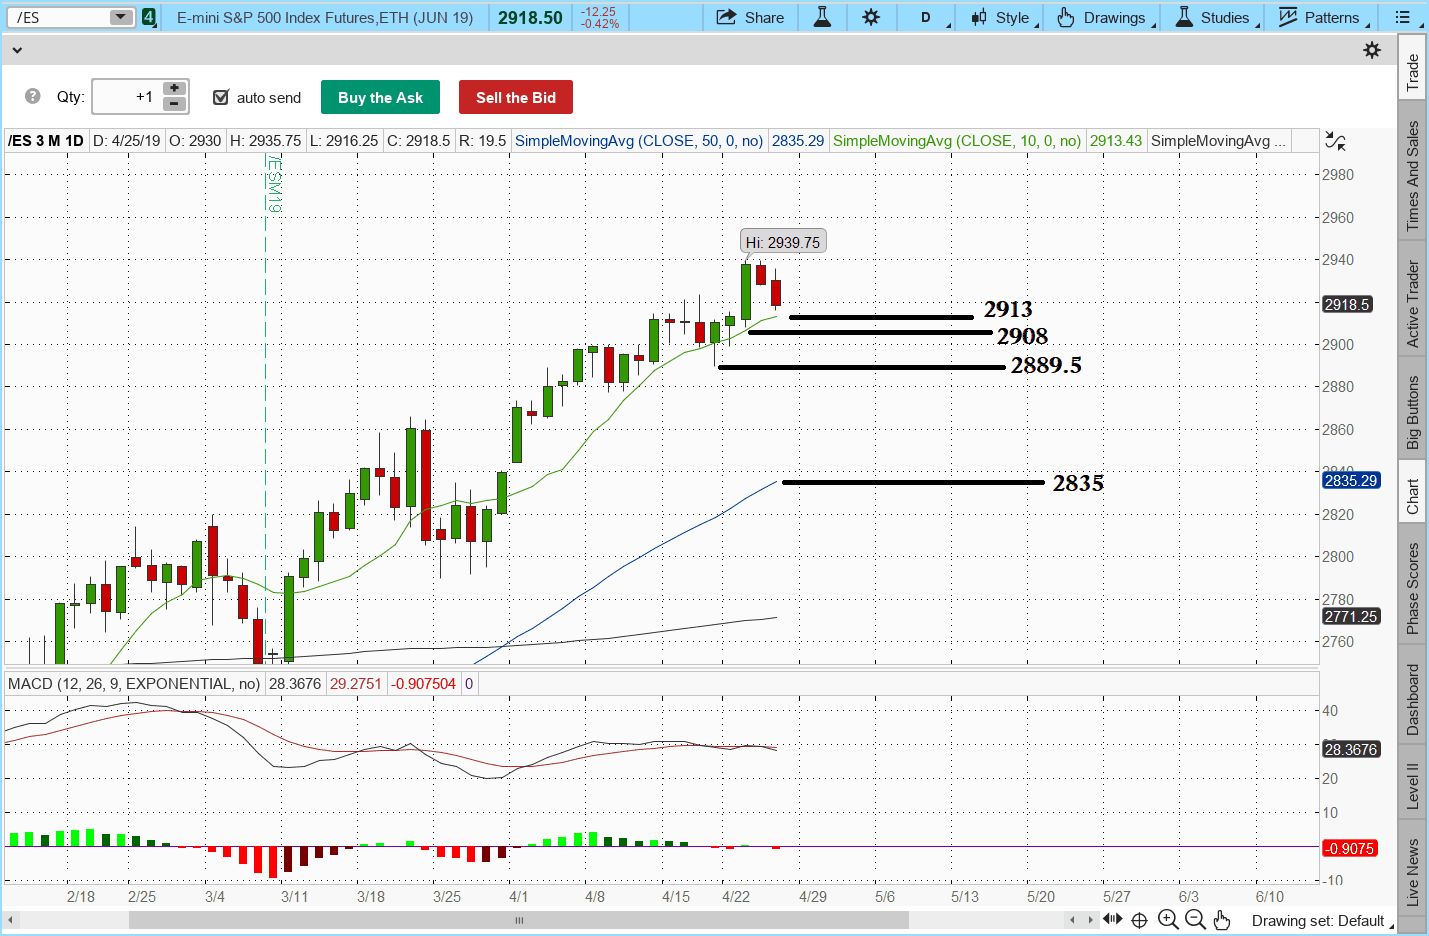
Task: Click the horizontal chart scrollbar
Action: (519, 920)
